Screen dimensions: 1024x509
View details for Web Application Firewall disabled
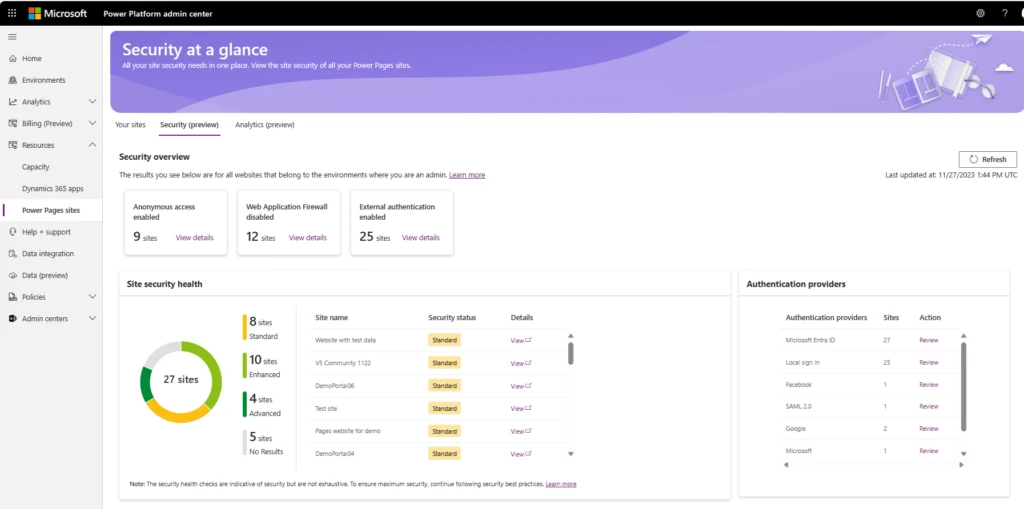click(308, 238)
